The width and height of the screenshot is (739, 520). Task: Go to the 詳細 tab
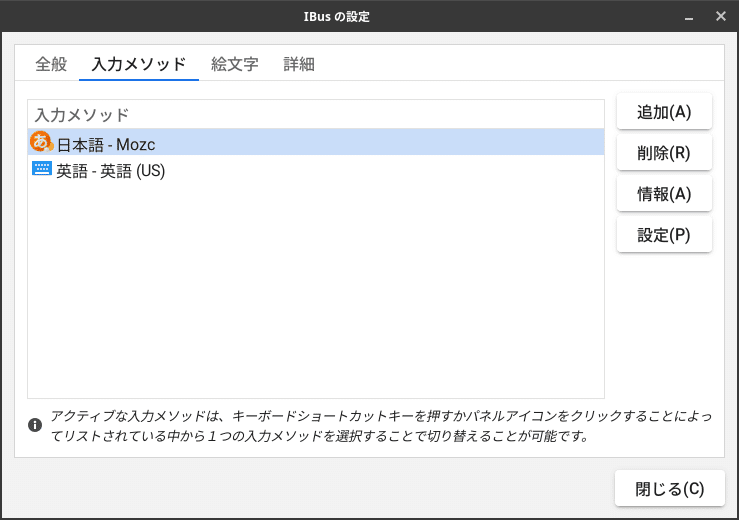pyautogui.click(x=299, y=64)
